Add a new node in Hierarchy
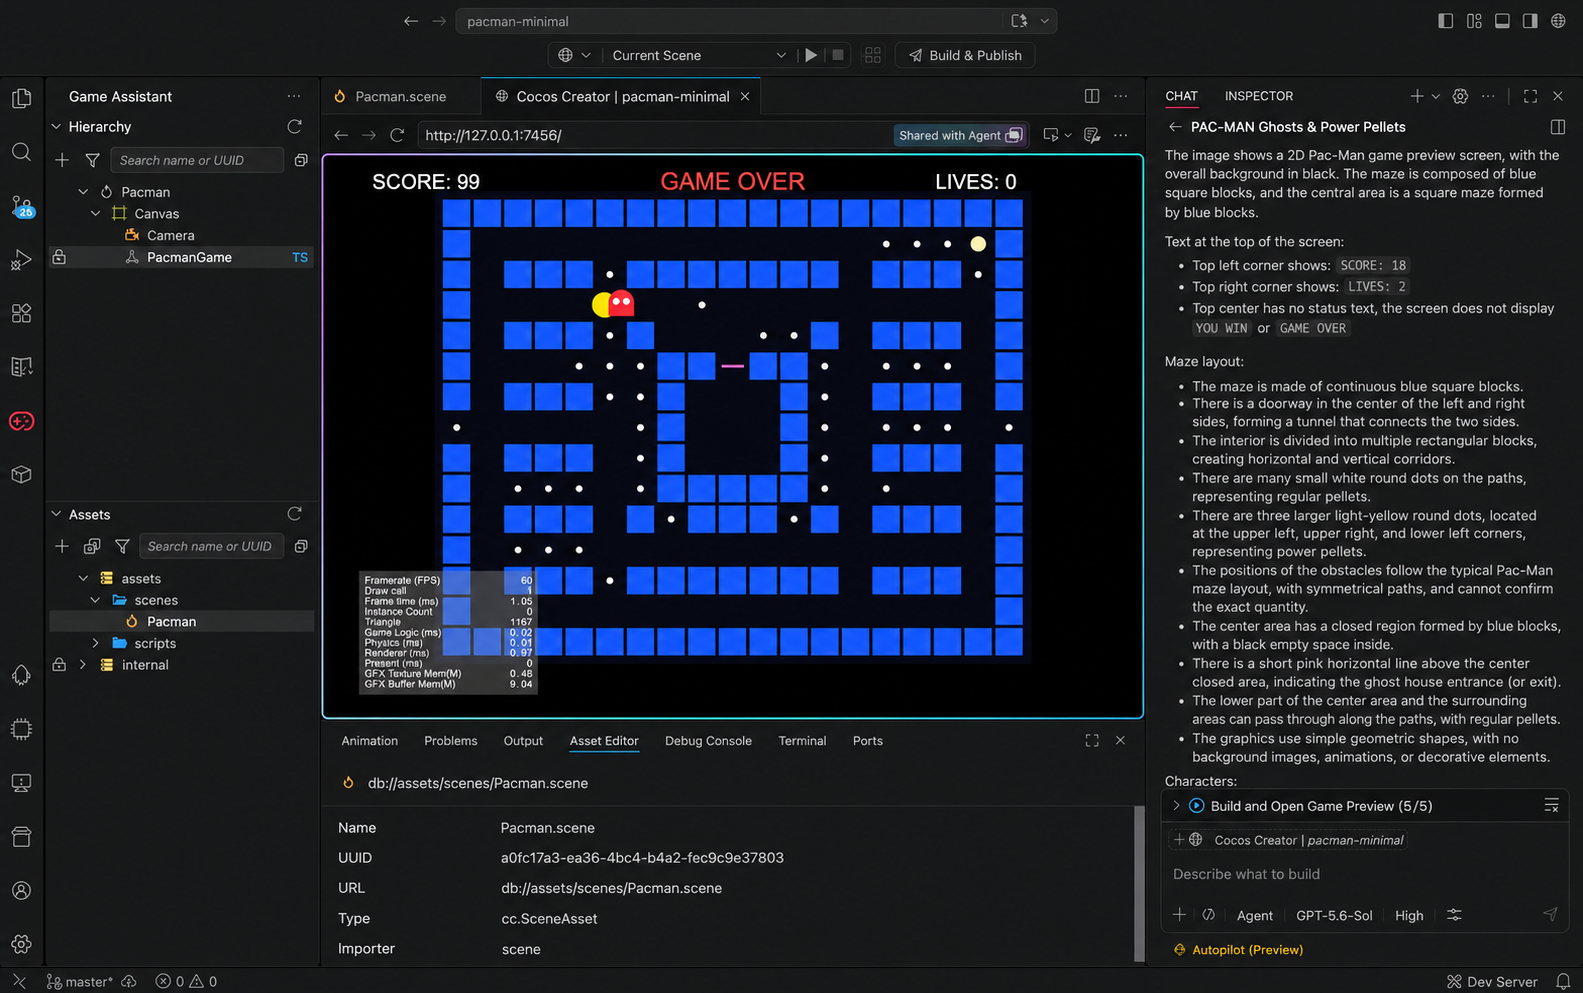The height and width of the screenshot is (993, 1583). (62, 160)
